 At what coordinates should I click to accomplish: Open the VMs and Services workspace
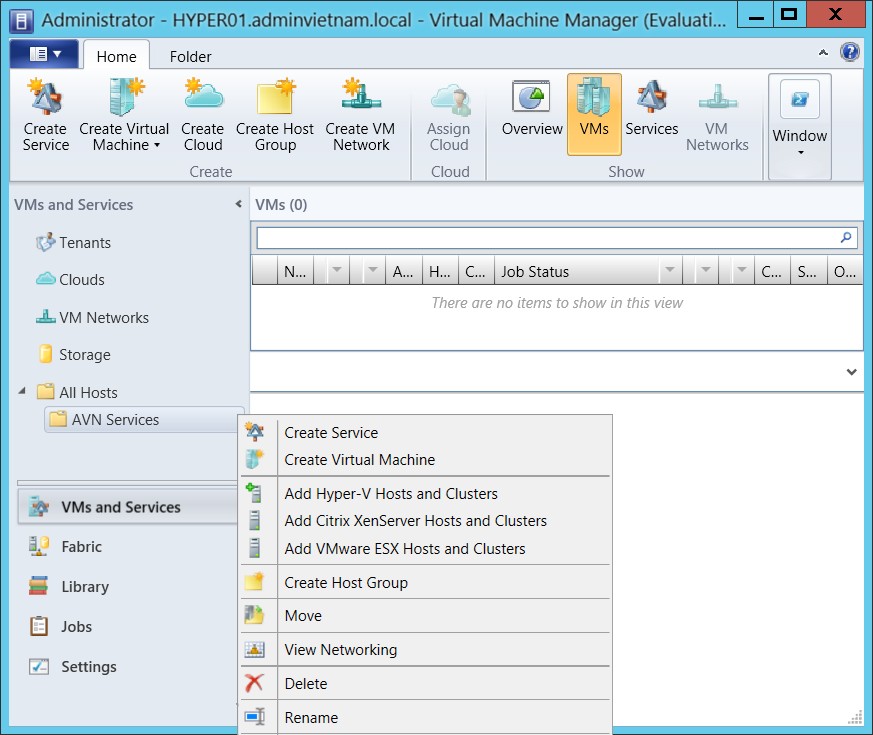pyautogui.click(x=128, y=507)
